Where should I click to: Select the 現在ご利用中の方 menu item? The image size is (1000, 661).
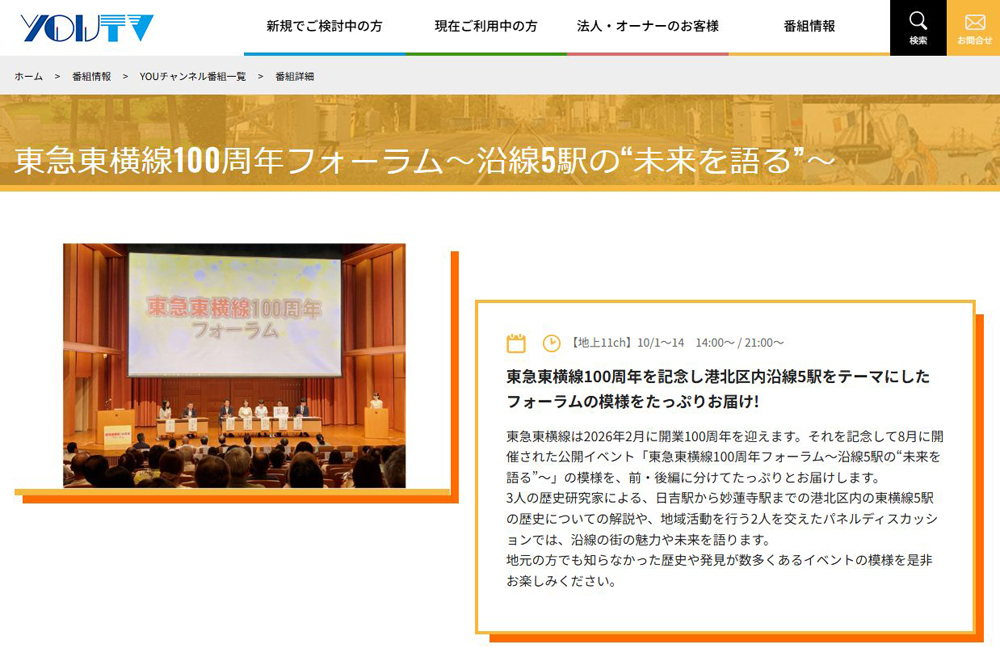click(x=486, y=27)
